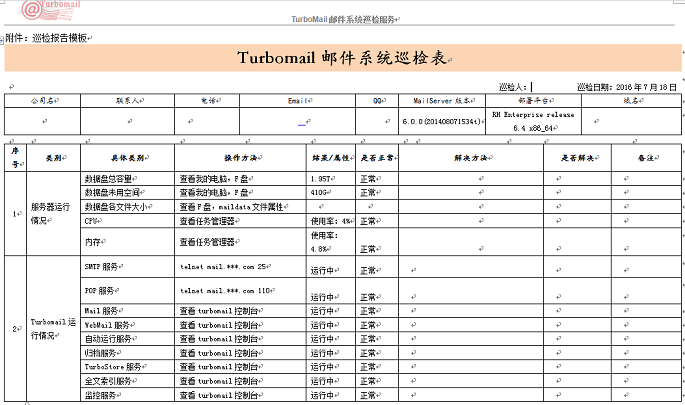Viewport: 685px width, 405px height.
Task: Select the 操作方法 column header
Action: click(x=241, y=158)
